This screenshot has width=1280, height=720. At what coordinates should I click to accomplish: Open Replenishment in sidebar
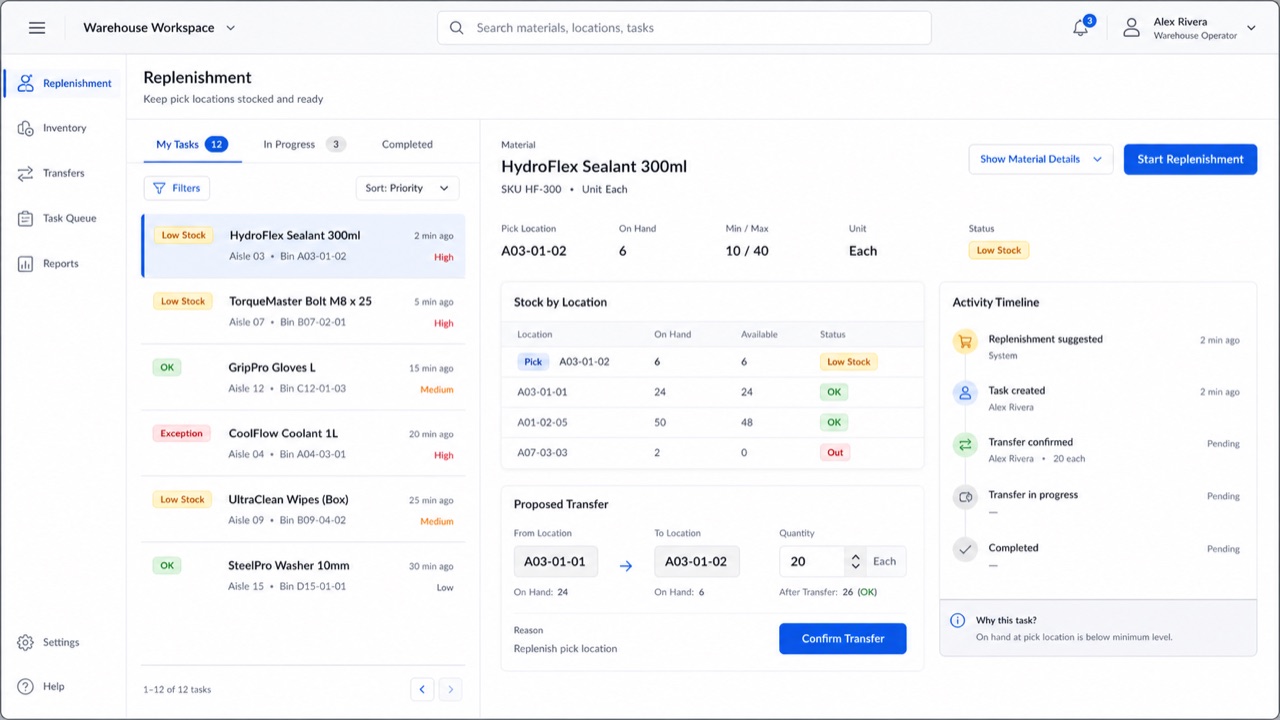tap(64, 83)
